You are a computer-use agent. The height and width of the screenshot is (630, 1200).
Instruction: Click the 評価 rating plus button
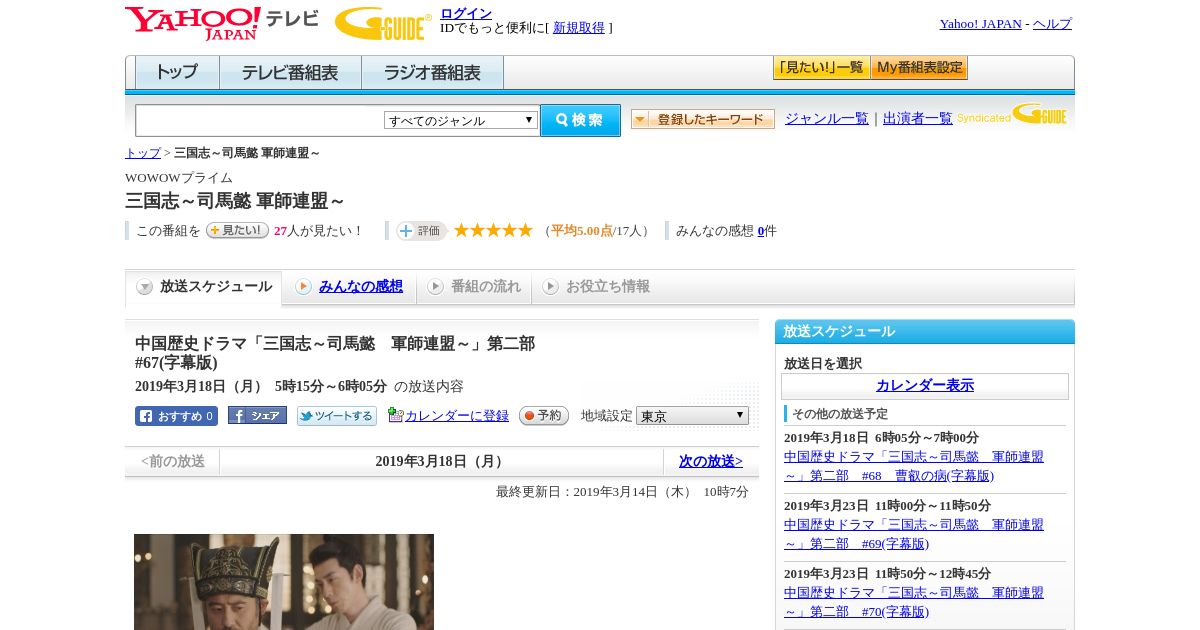(x=421, y=230)
